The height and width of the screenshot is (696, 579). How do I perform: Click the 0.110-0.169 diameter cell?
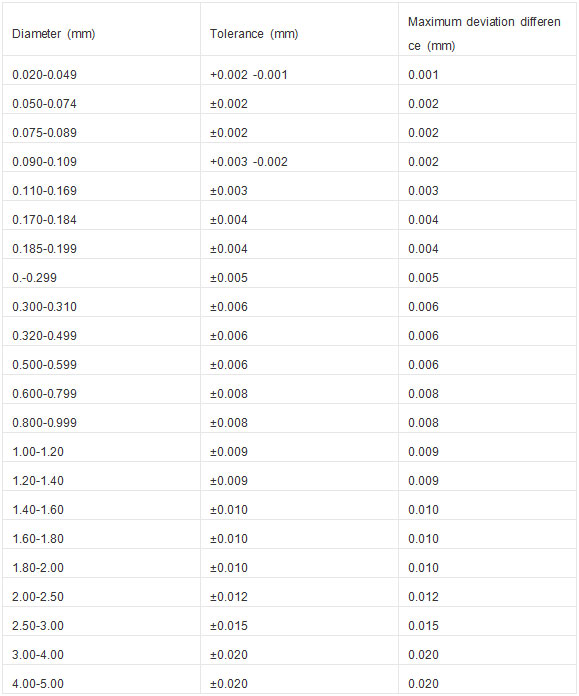coord(44,191)
